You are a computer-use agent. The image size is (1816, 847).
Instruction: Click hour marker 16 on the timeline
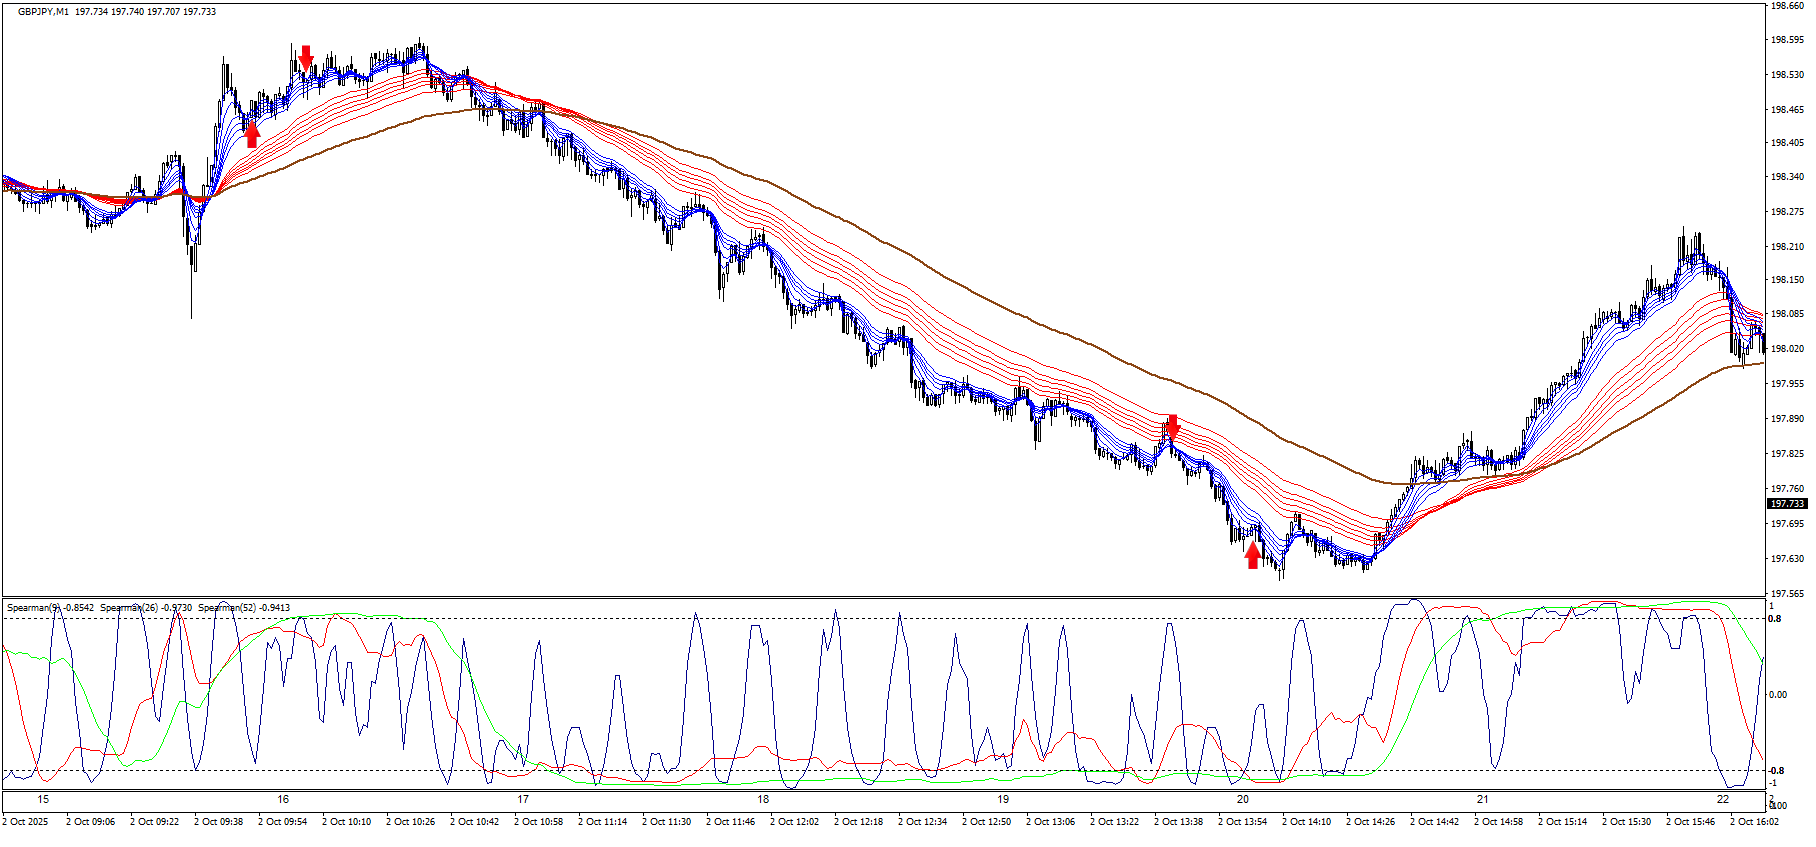[x=283, y=799]
